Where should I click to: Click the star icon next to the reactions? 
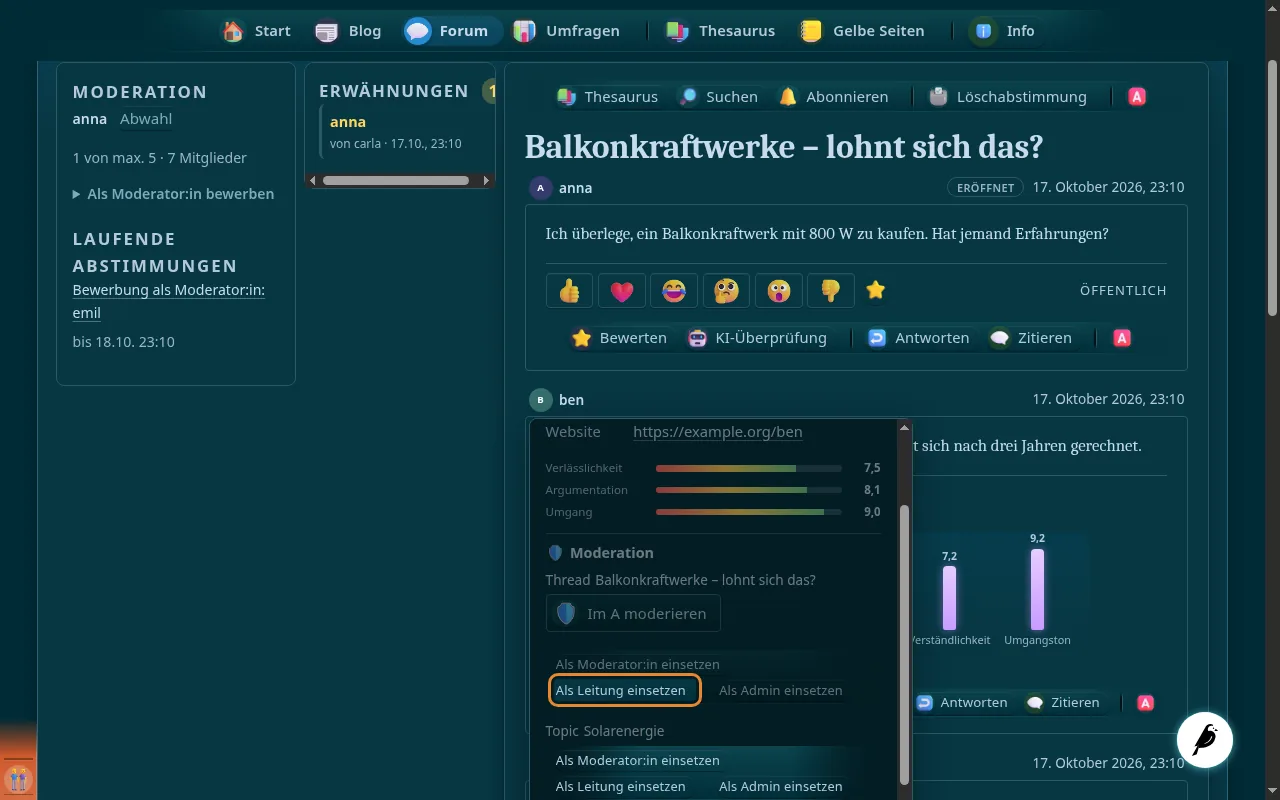point(876,290)
